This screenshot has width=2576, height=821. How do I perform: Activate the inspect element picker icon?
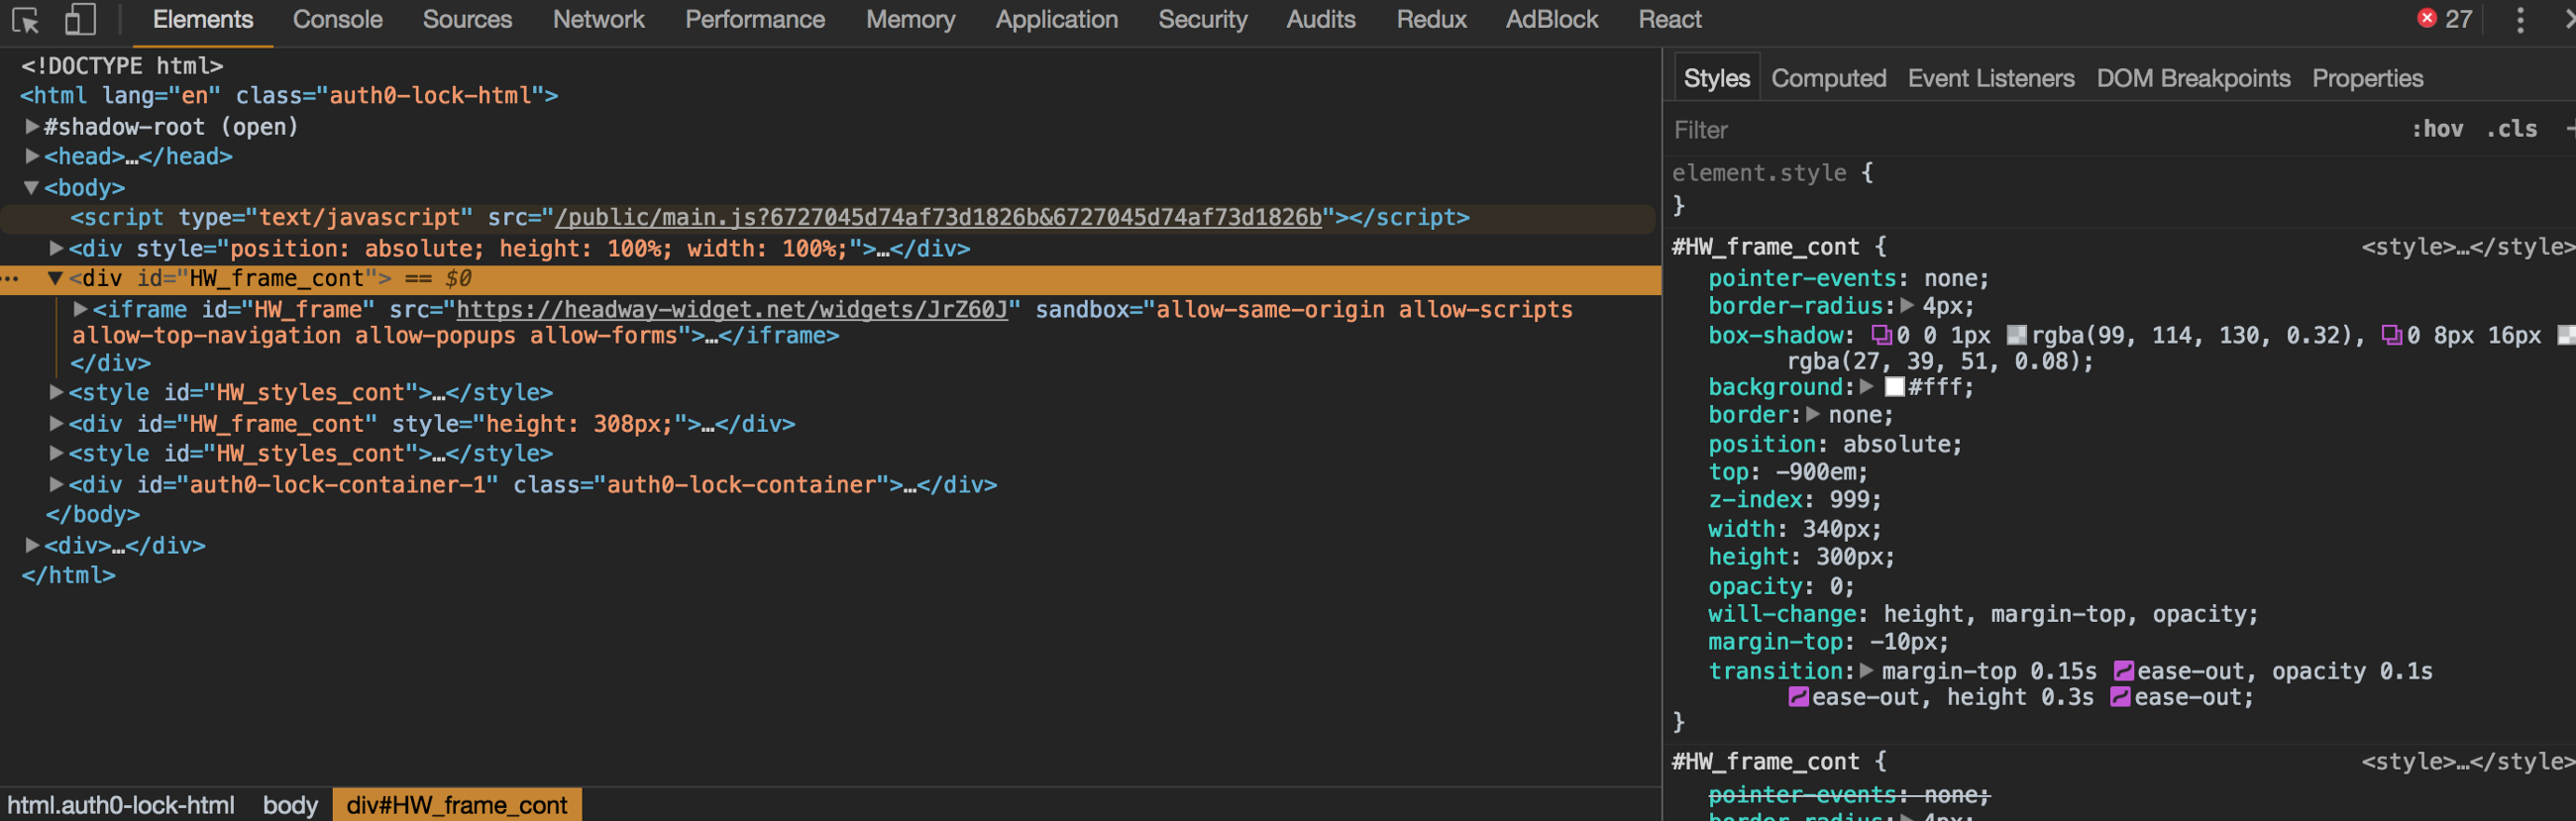click(x=25, y=20)
